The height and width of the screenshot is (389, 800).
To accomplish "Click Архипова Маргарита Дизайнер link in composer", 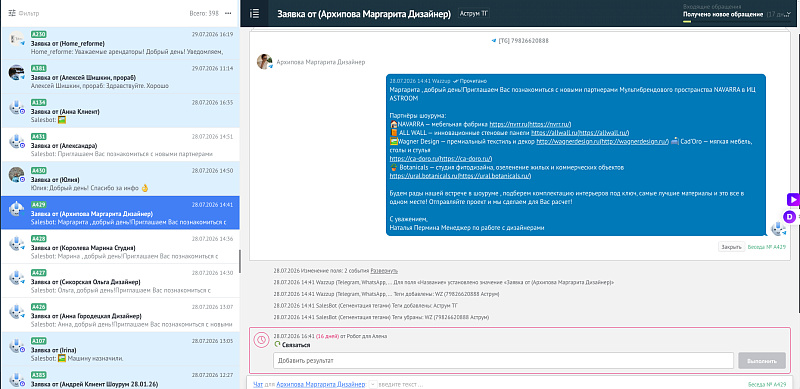I will pos(321,384).
